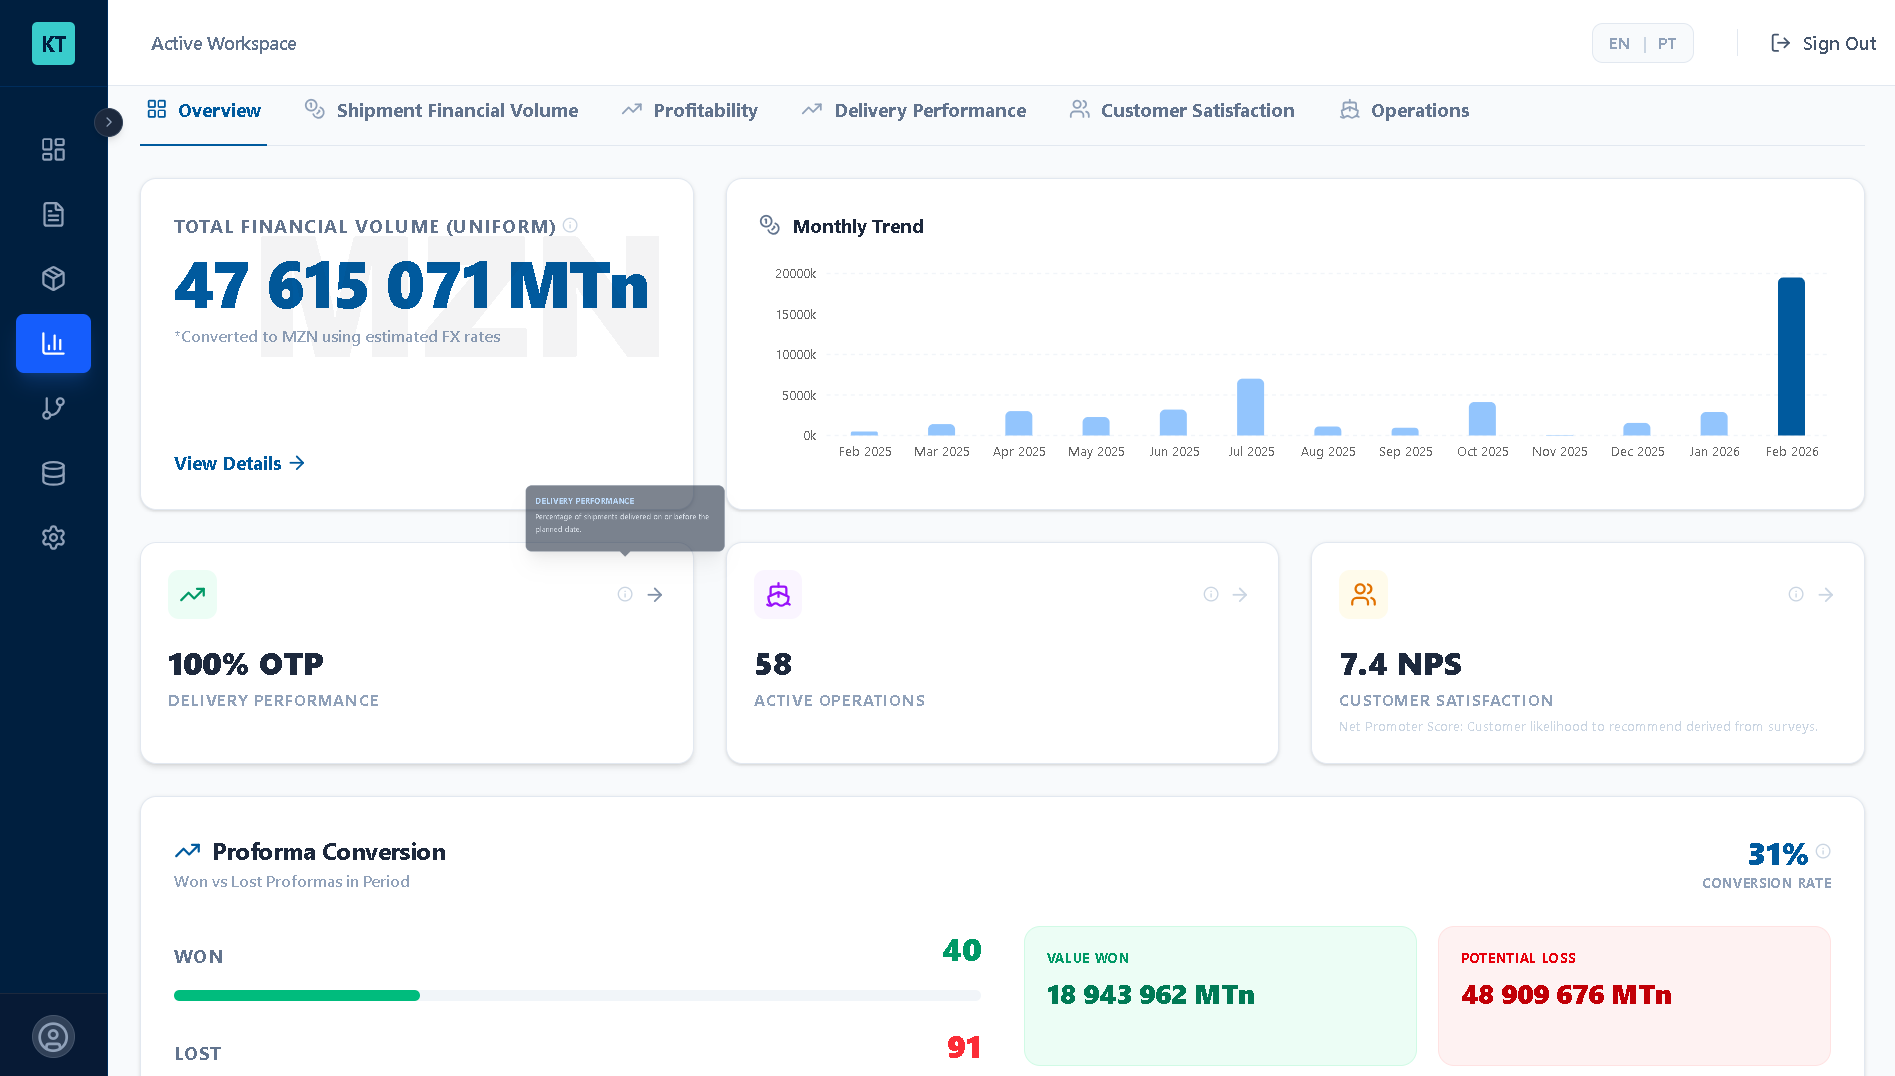
Task: Click the user profile icon at sidebar bottom
Action: pyautogui.click(x=53, y=1036)
